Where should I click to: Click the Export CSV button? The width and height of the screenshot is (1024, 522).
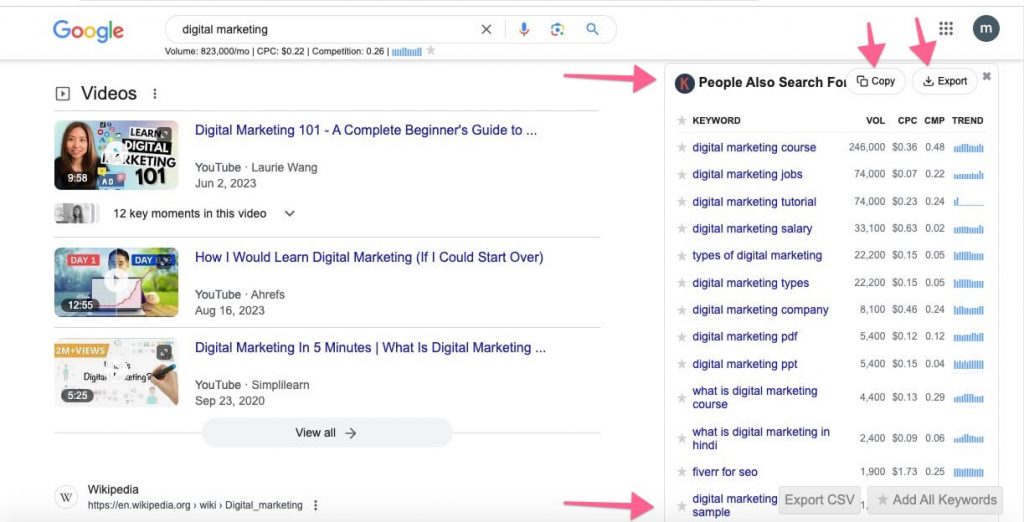(820, 500)
